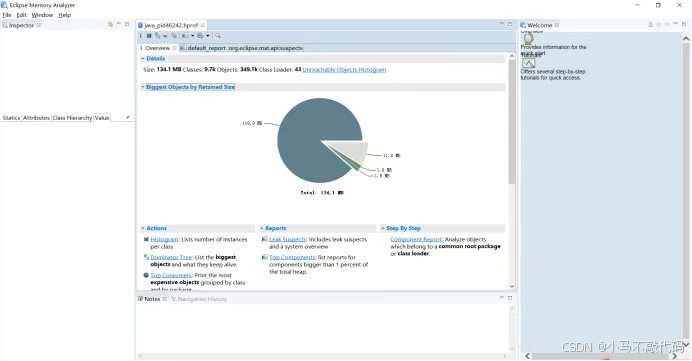Minimize the Notes panel
692x361 pixels.
coord(502,297)
